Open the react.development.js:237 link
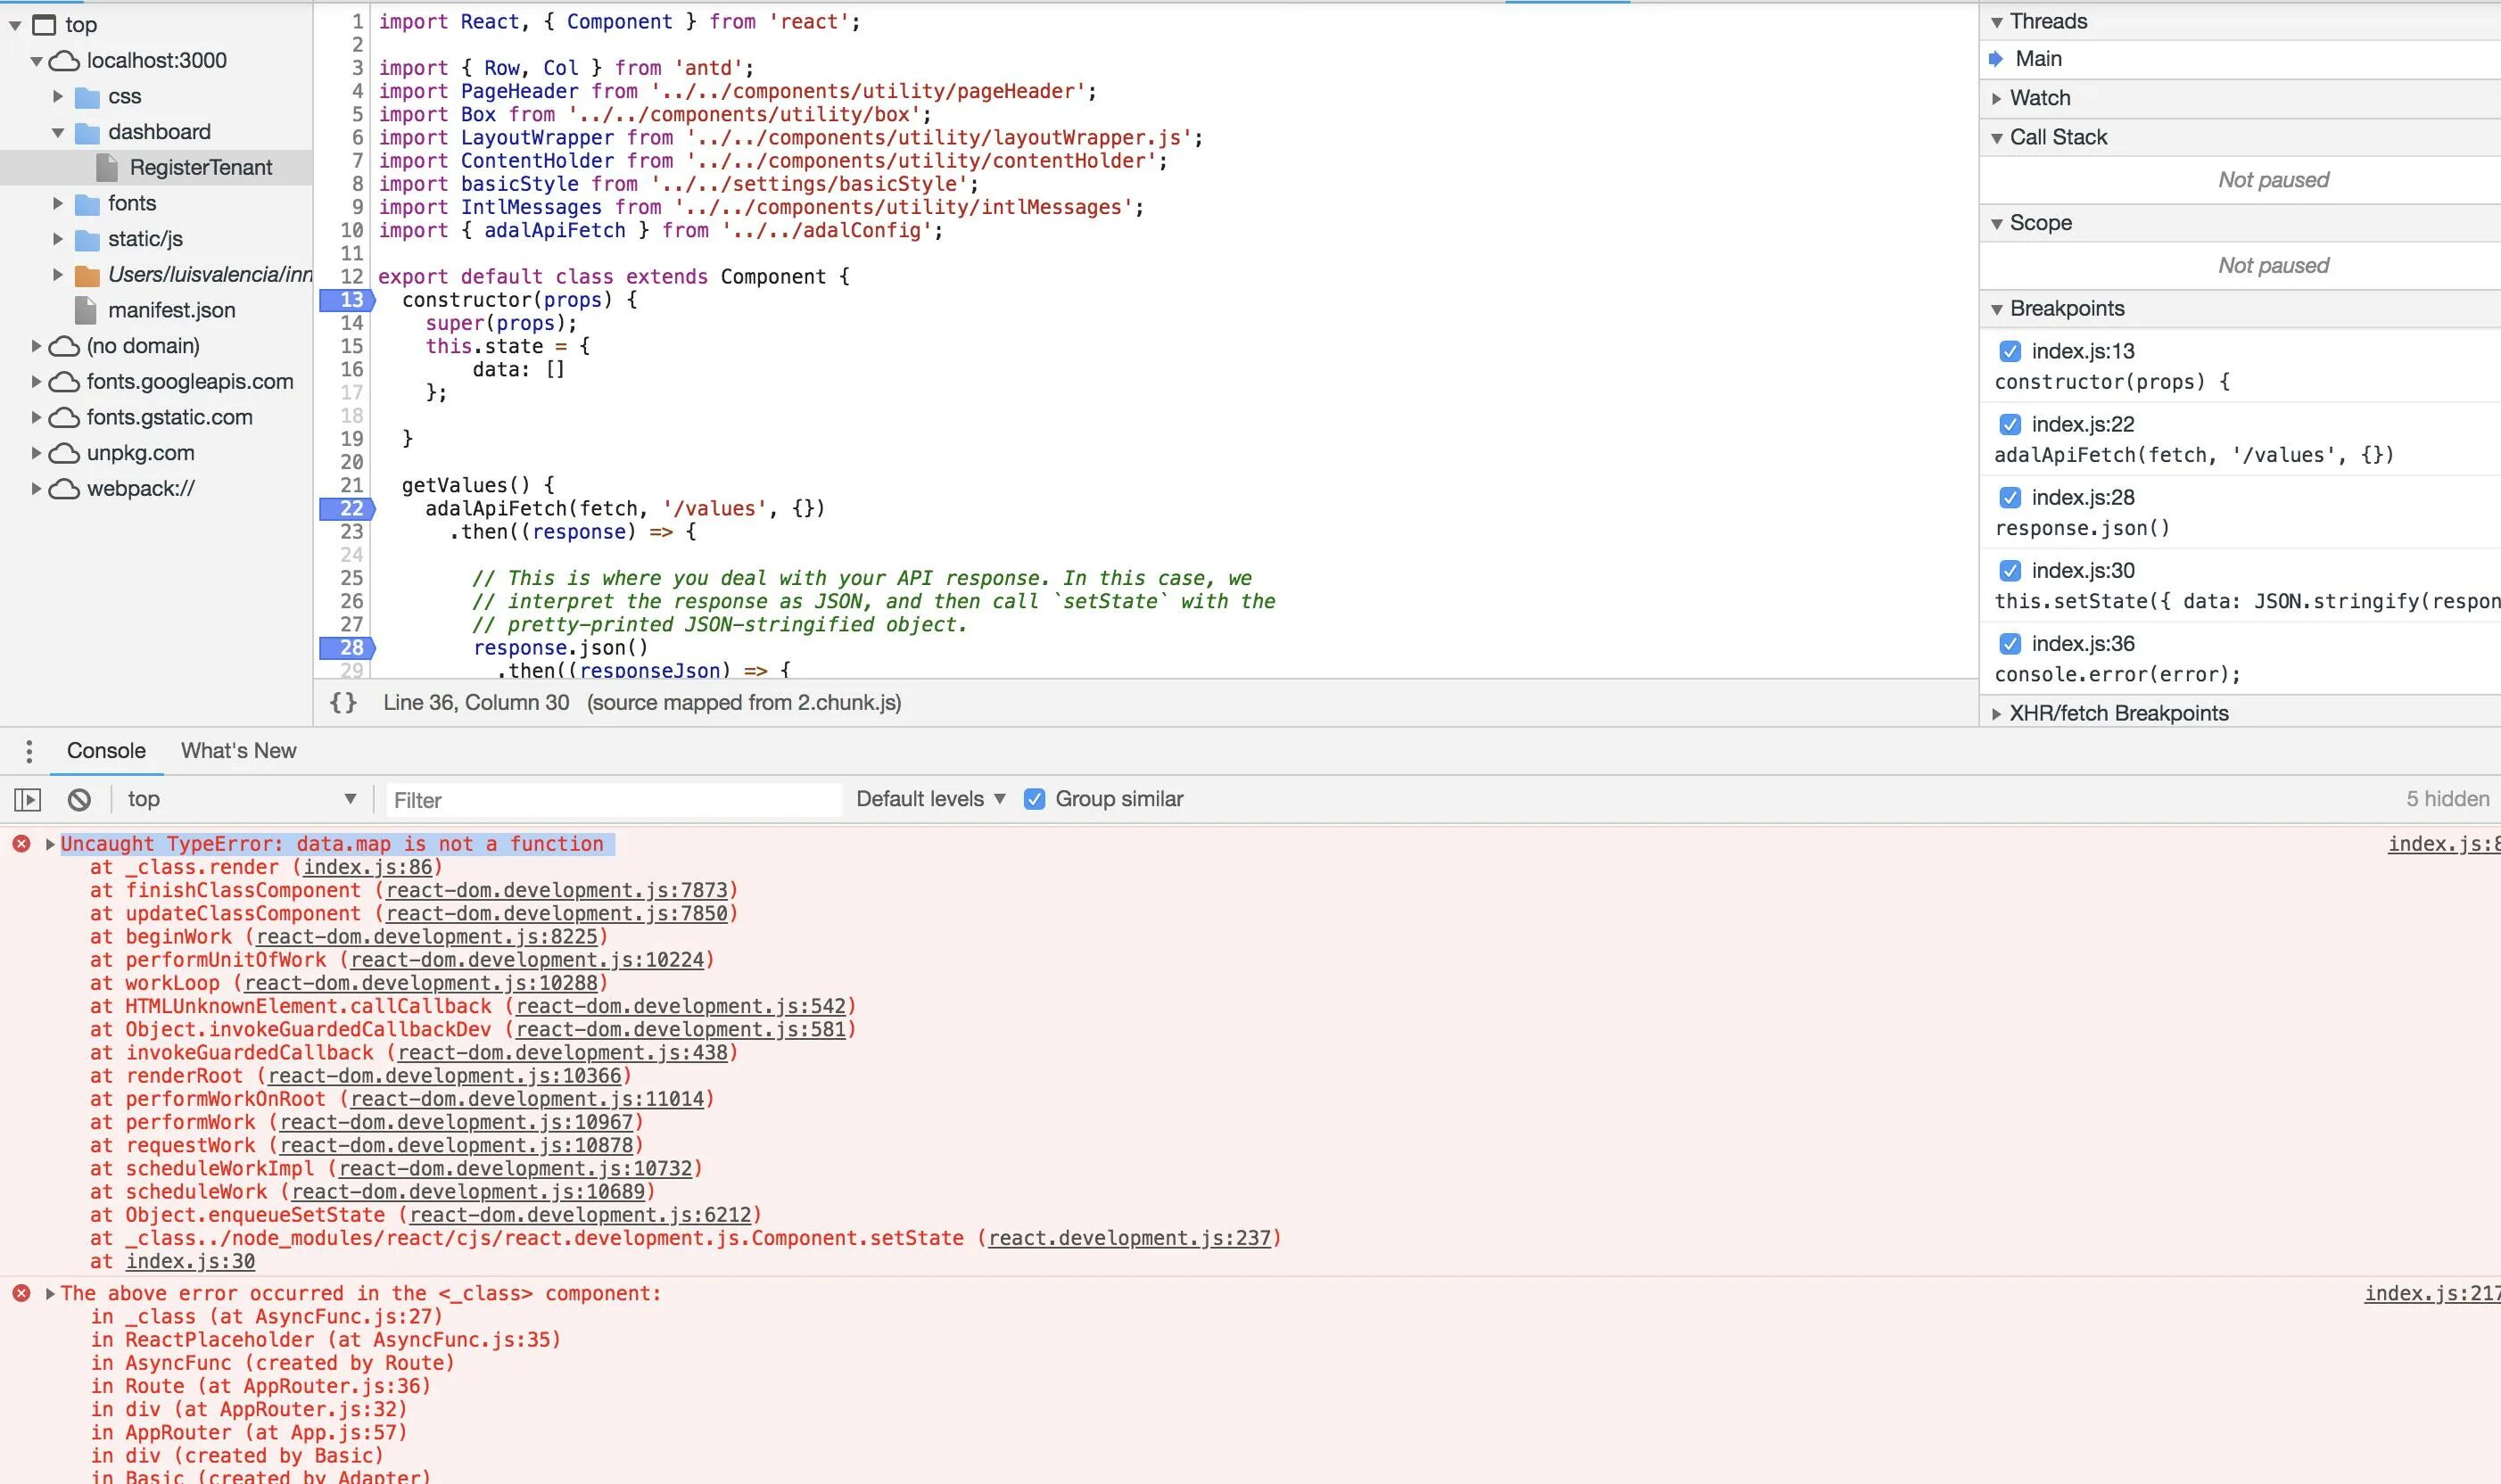Image resolution: width=2501 pixels, height=1484 pixels. [x=1129, y=1238]
